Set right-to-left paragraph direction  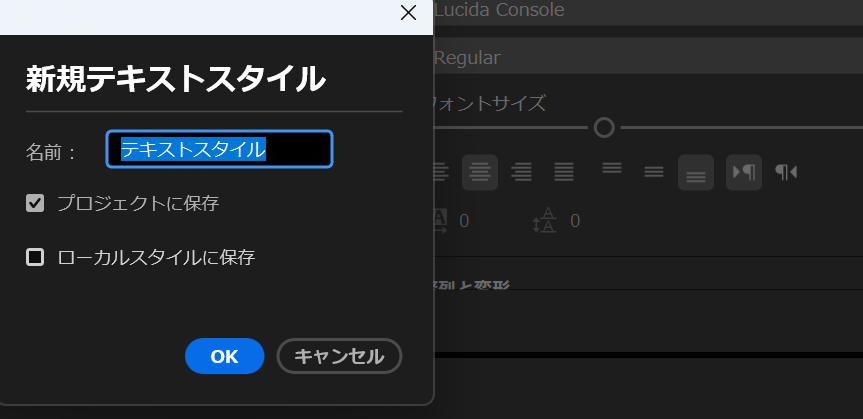[786, 172]
